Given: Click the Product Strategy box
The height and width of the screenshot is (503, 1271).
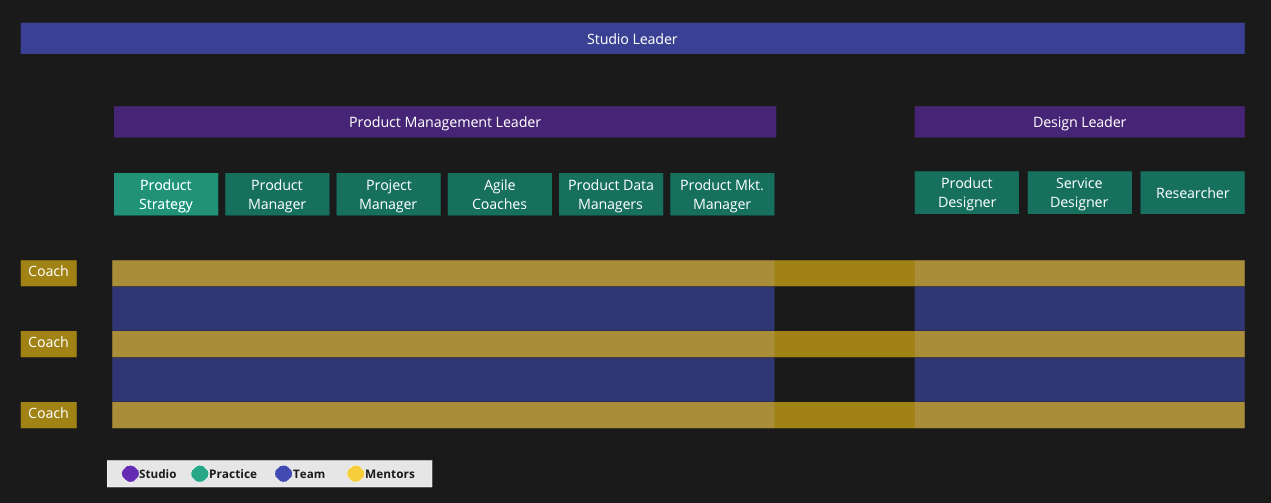Looking at the screenshot, I should [166, 195].
